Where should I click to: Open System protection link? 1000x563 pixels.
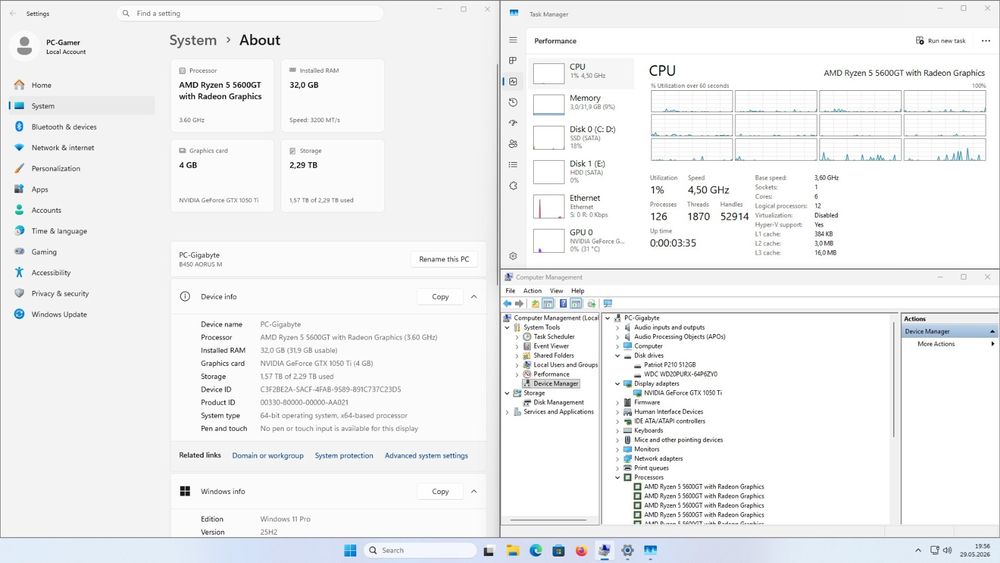pyautogui.click(x=344, y=455)
